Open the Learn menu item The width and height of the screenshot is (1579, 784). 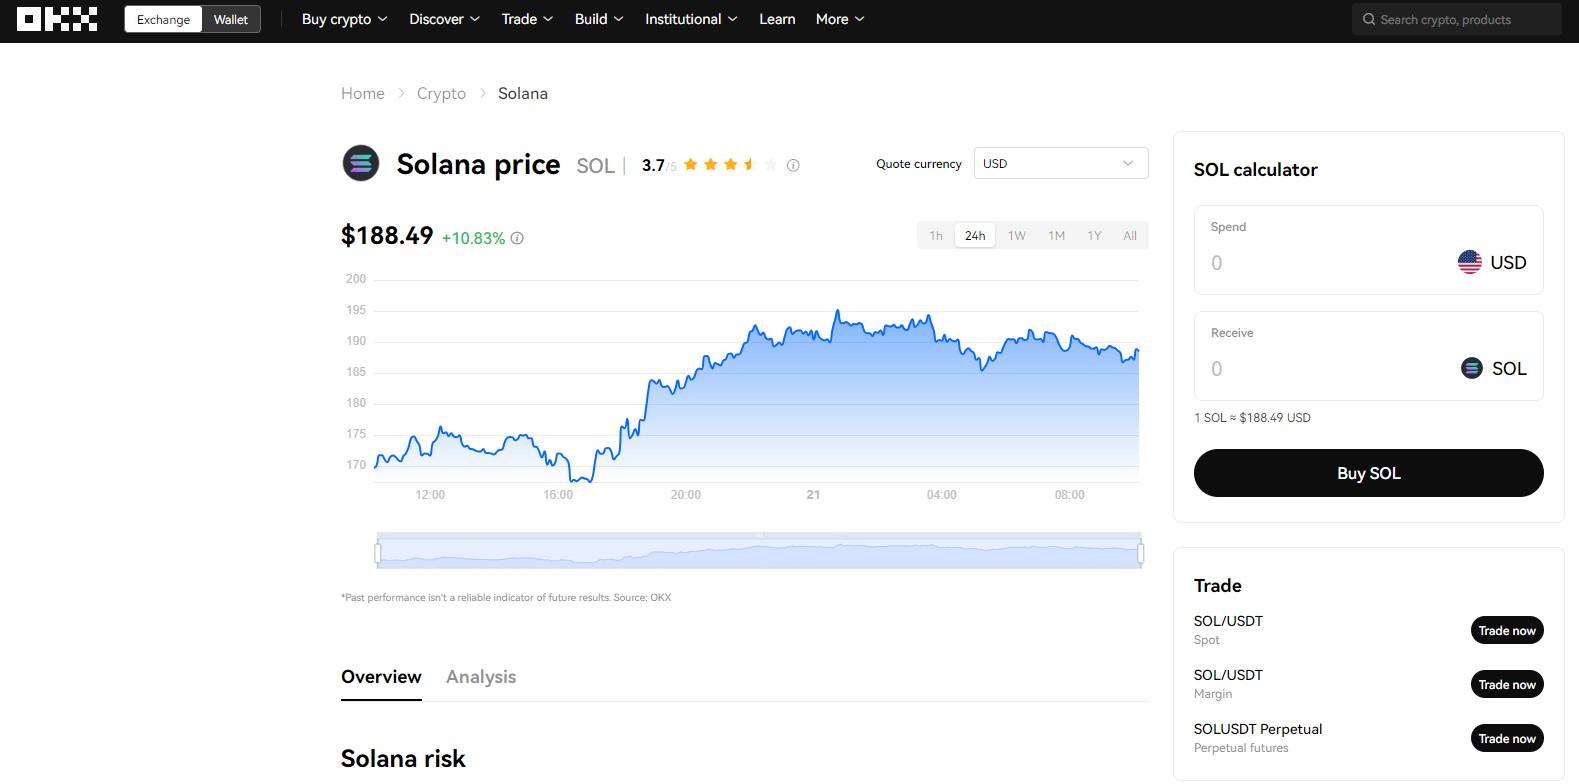777,19
